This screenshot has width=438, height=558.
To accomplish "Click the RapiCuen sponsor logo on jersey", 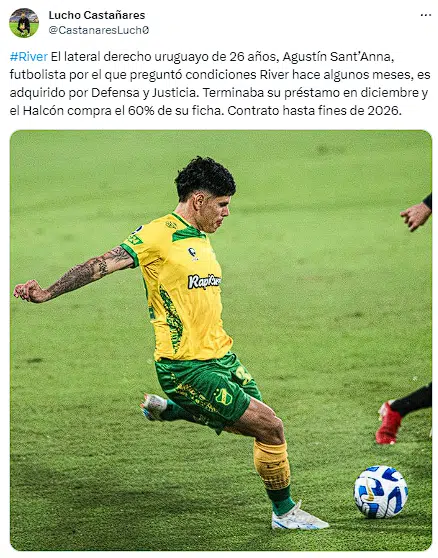I will 204,281.
